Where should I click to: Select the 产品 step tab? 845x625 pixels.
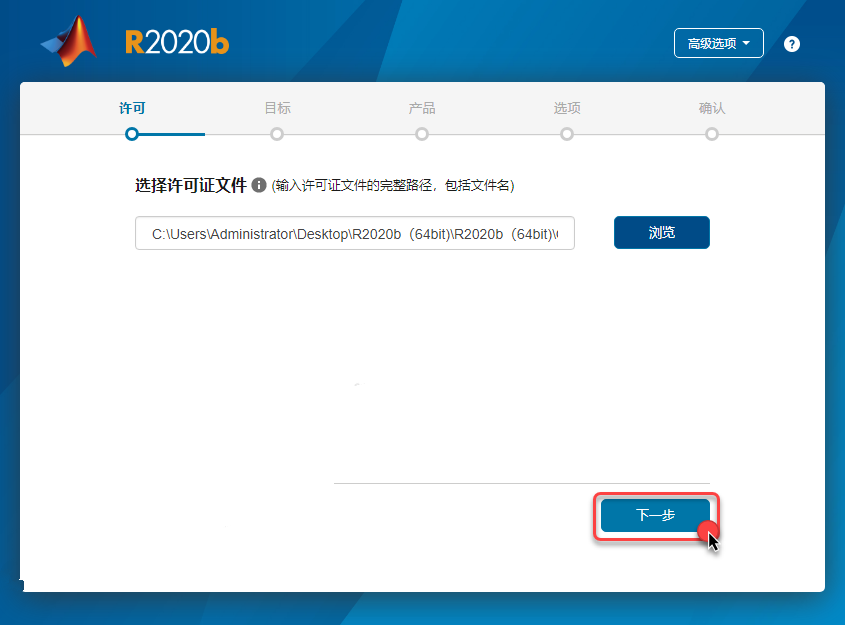point(422,108)
